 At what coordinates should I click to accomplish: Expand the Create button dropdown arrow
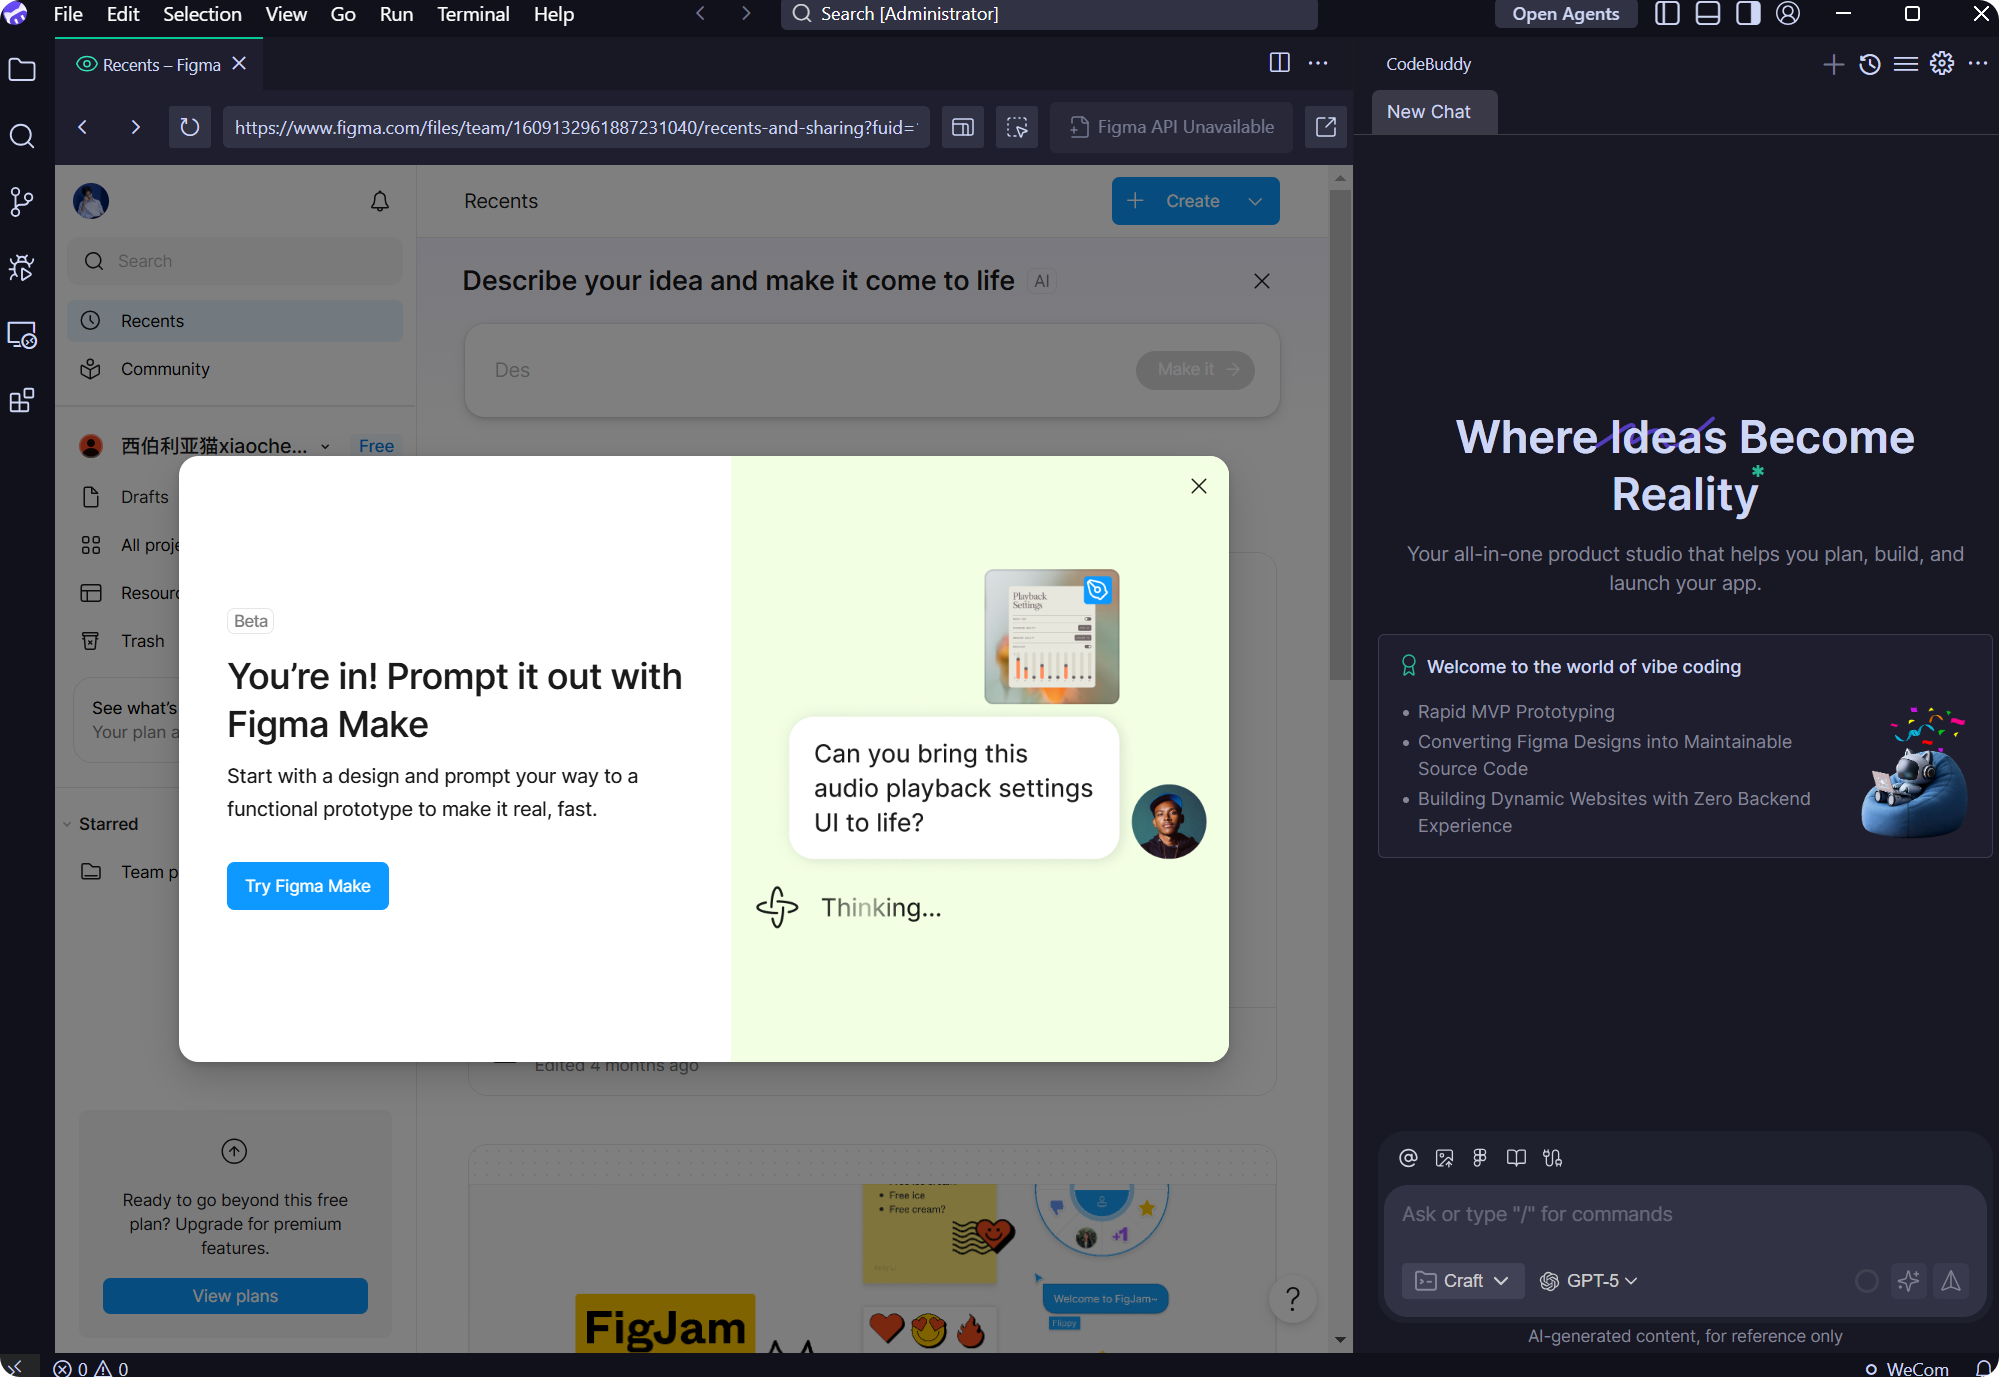point(1255,201)
